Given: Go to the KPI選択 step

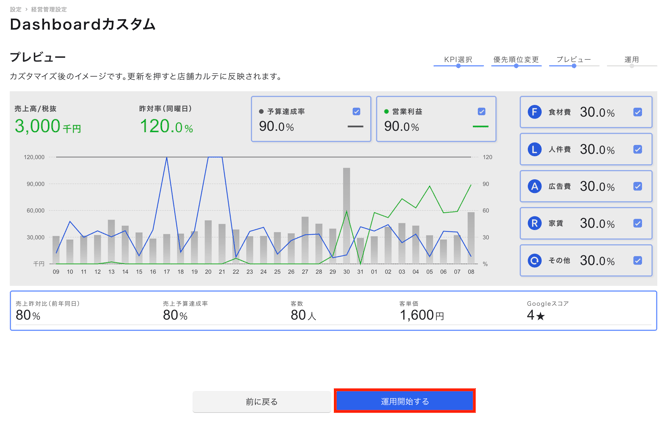Looking at the screenshot, I should point(458,60).
